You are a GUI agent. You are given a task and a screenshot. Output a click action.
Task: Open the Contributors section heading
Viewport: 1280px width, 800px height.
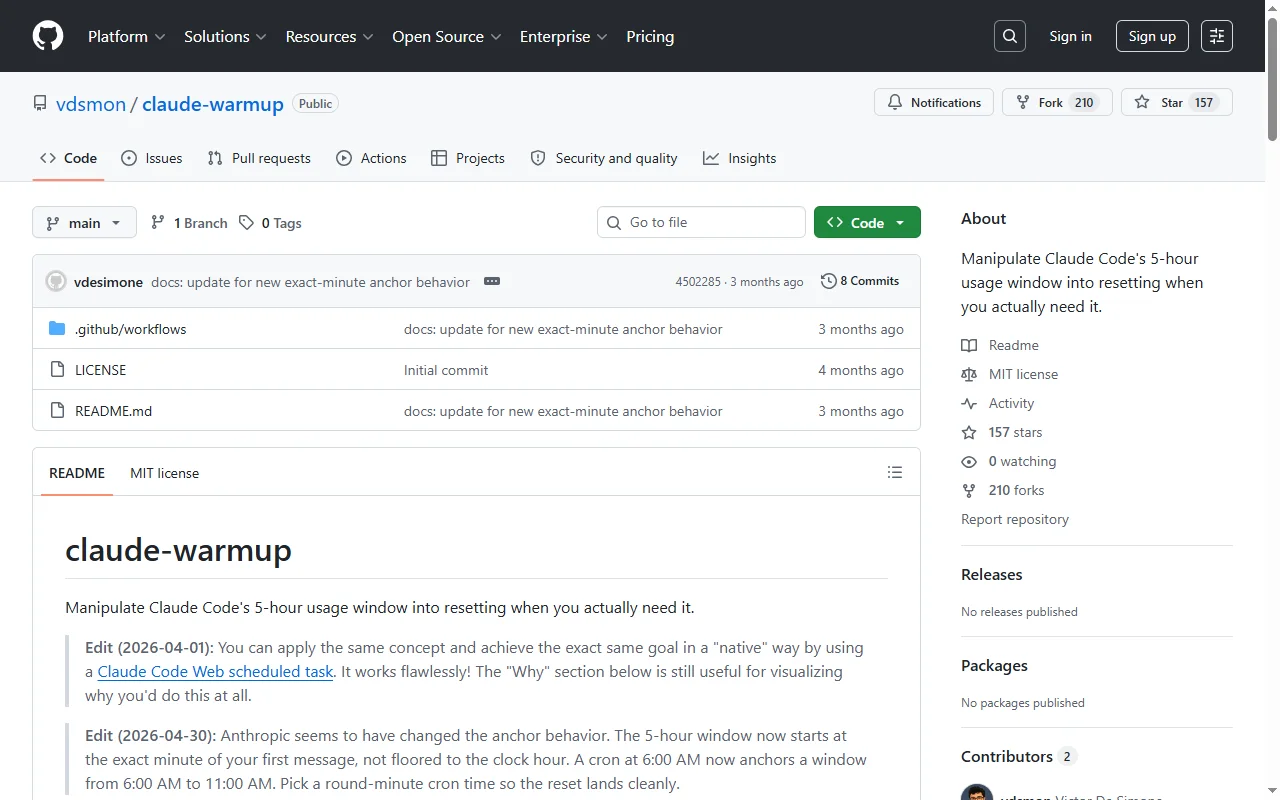click(x=1019, y=756)
